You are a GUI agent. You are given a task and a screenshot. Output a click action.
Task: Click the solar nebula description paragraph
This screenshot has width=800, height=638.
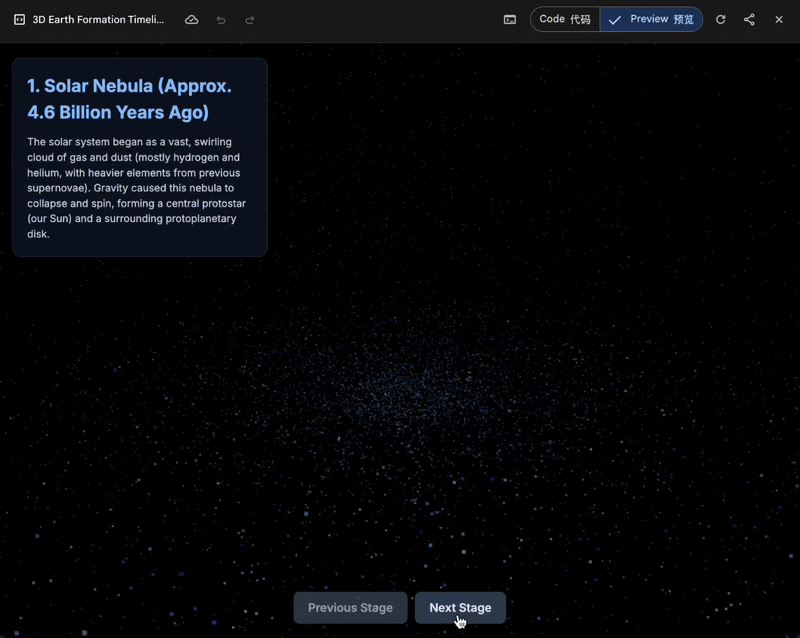point(137,188)
